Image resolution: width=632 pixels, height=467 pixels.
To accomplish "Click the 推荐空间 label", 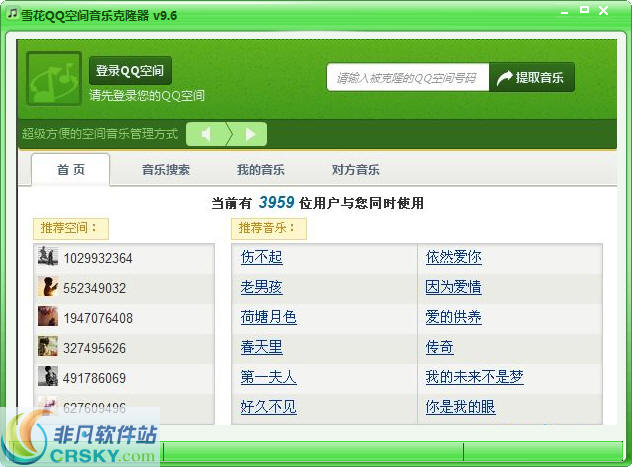I will pos(71,228).
